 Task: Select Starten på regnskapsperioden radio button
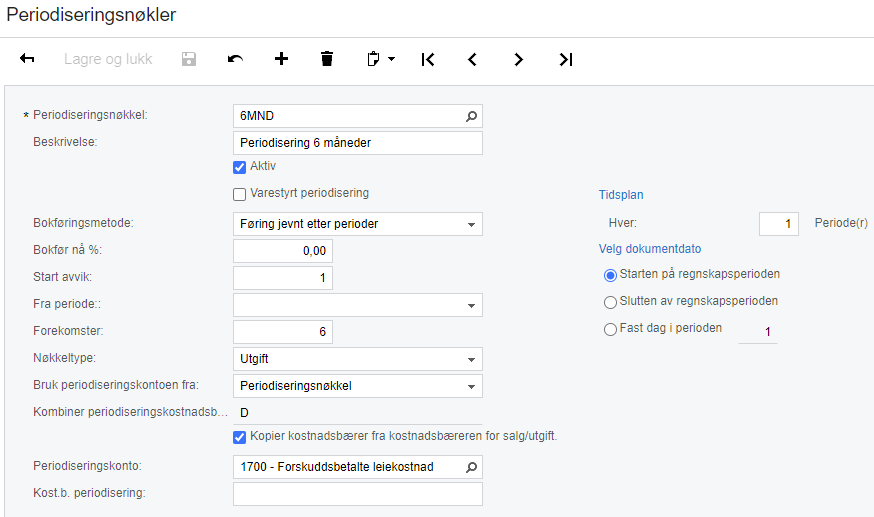(610, 275)
